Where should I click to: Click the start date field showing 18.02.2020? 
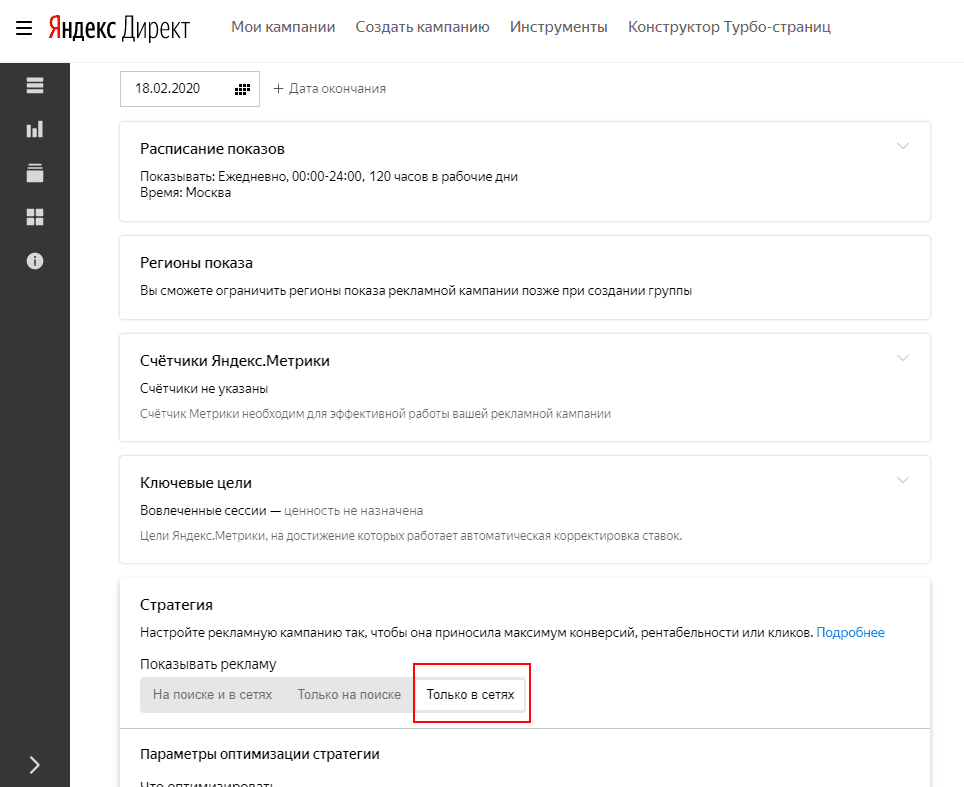[168, 89]
